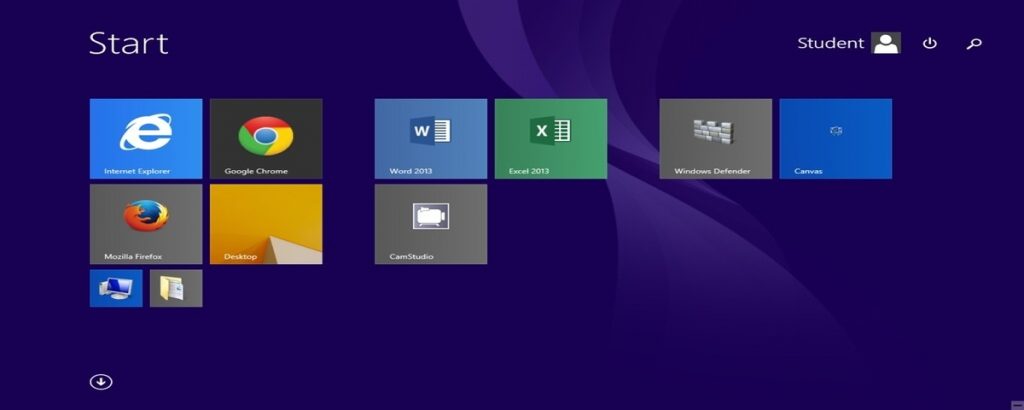Open the Internet Explorer tile

(x=146, y=138)
